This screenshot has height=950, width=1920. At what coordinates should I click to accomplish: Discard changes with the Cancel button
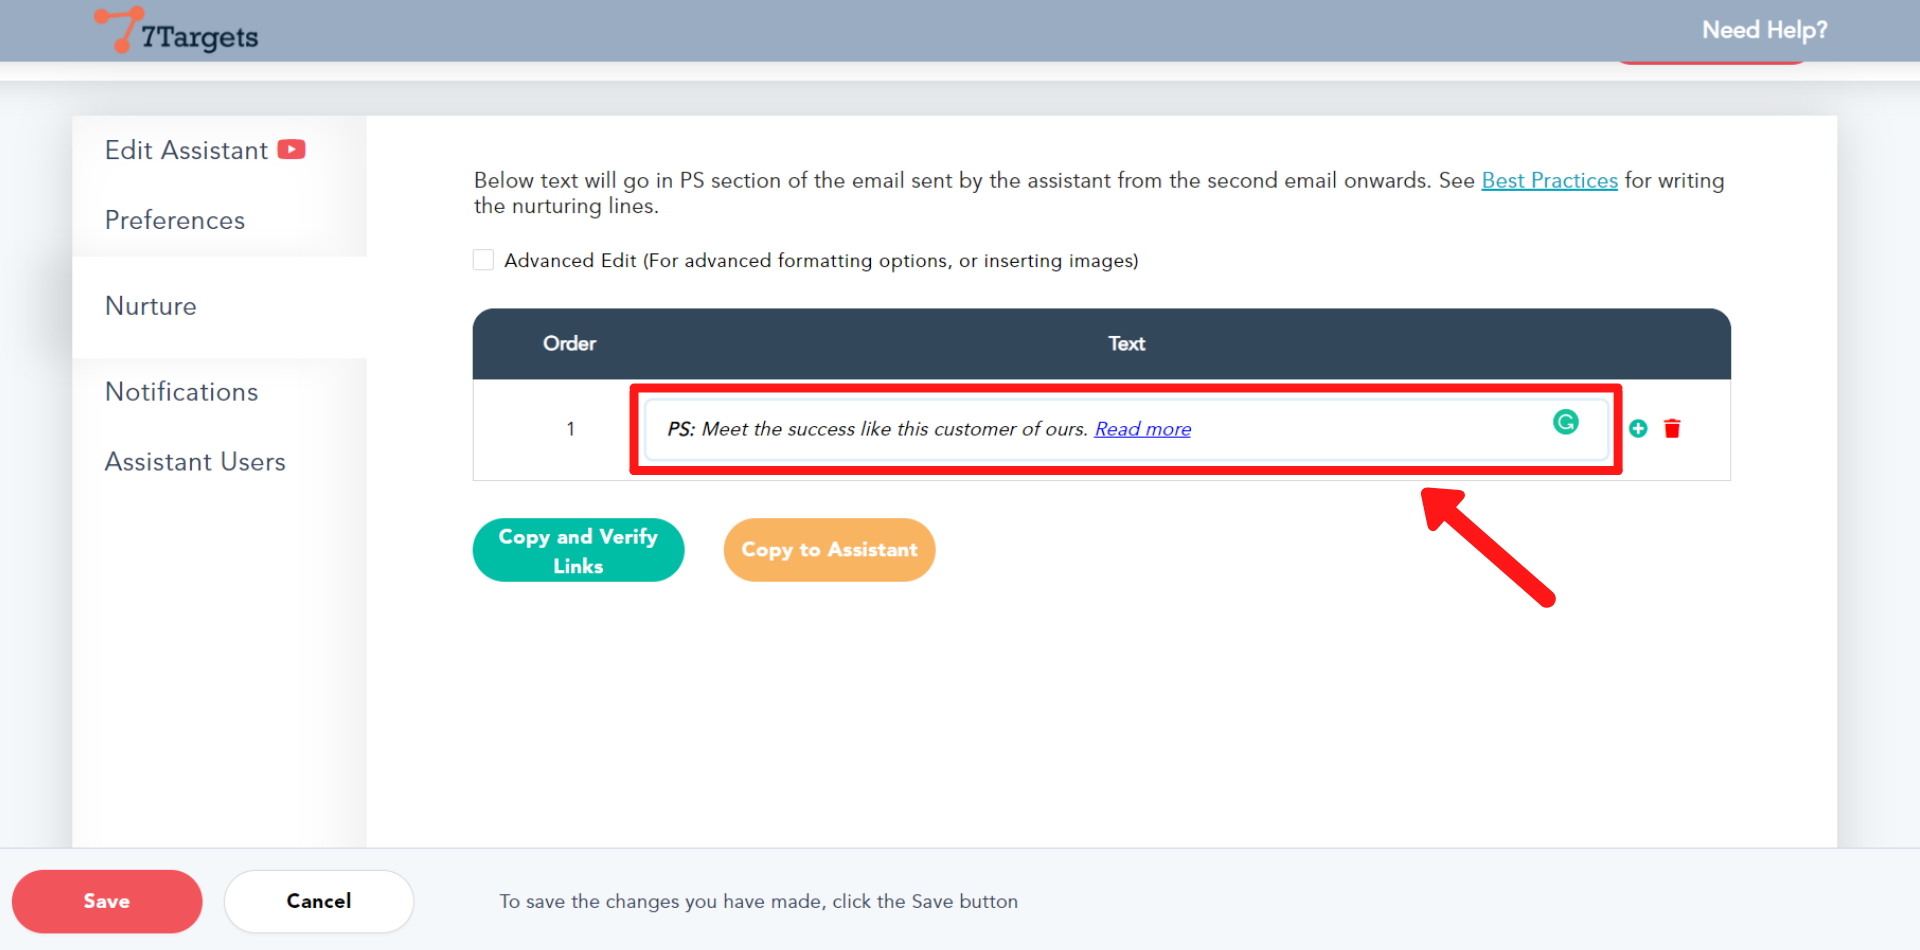coord(319,901)
